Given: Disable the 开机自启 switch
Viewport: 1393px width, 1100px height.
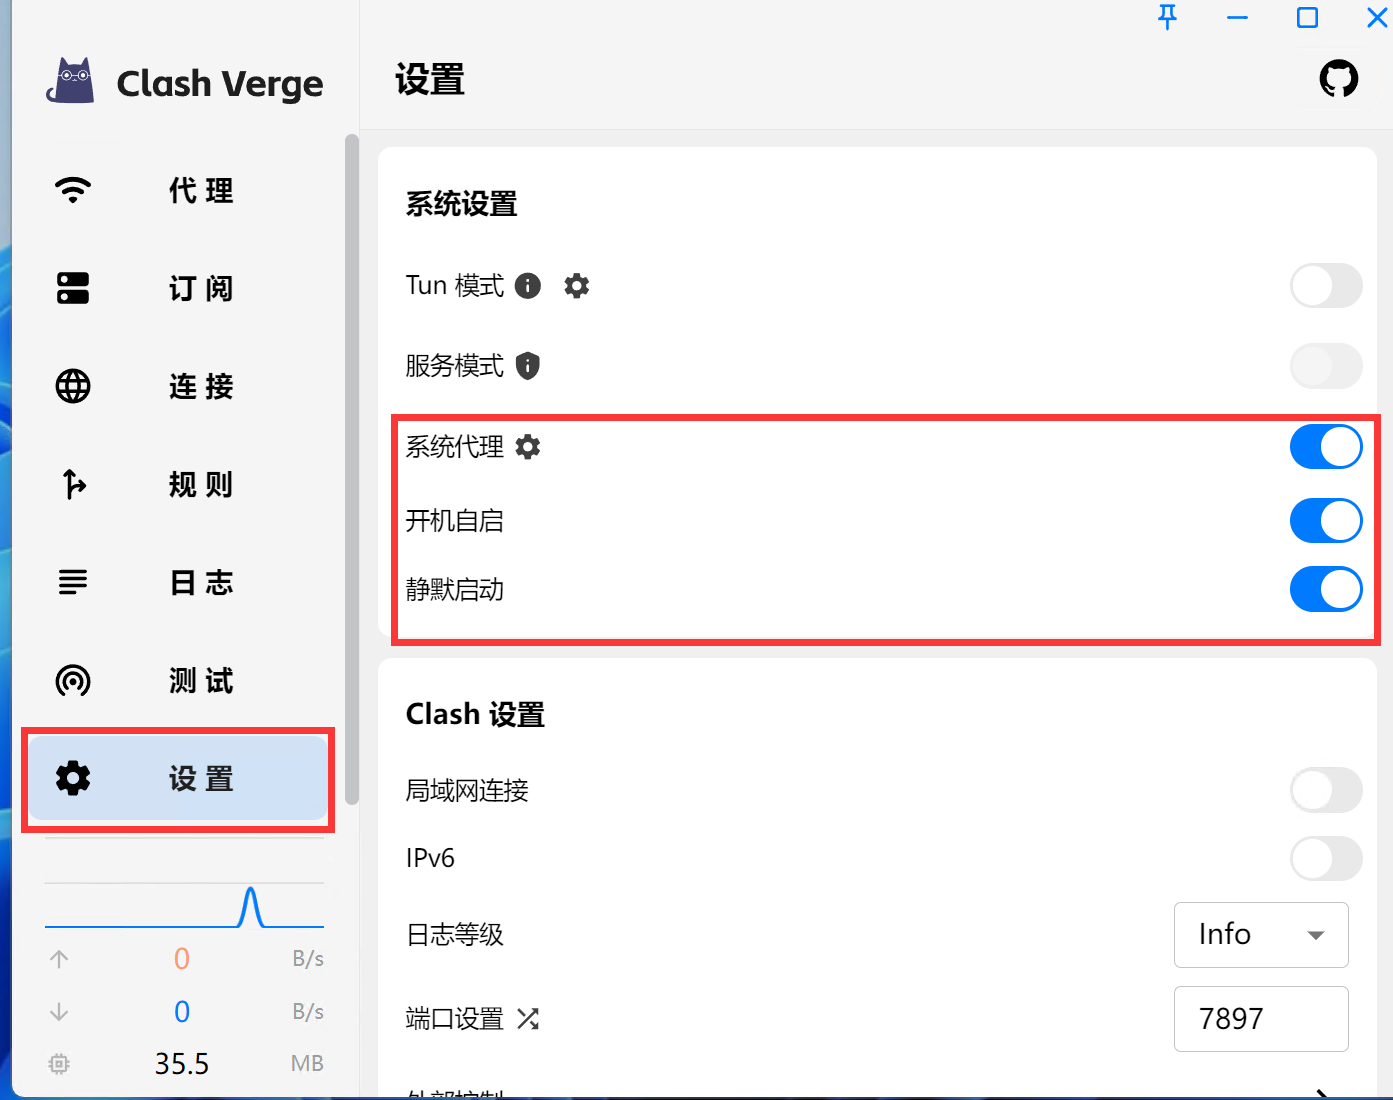Looking at the screenshot, I should (x=1325, y=521).
